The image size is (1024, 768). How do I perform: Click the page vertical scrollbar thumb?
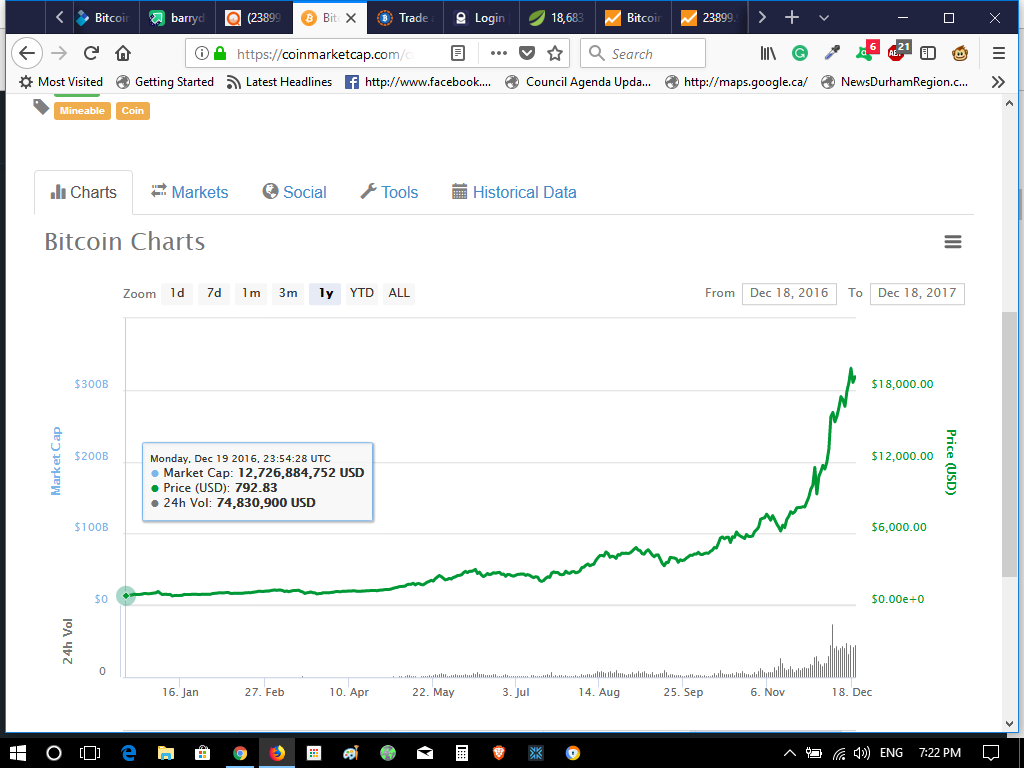click(x=1009, y=444)
